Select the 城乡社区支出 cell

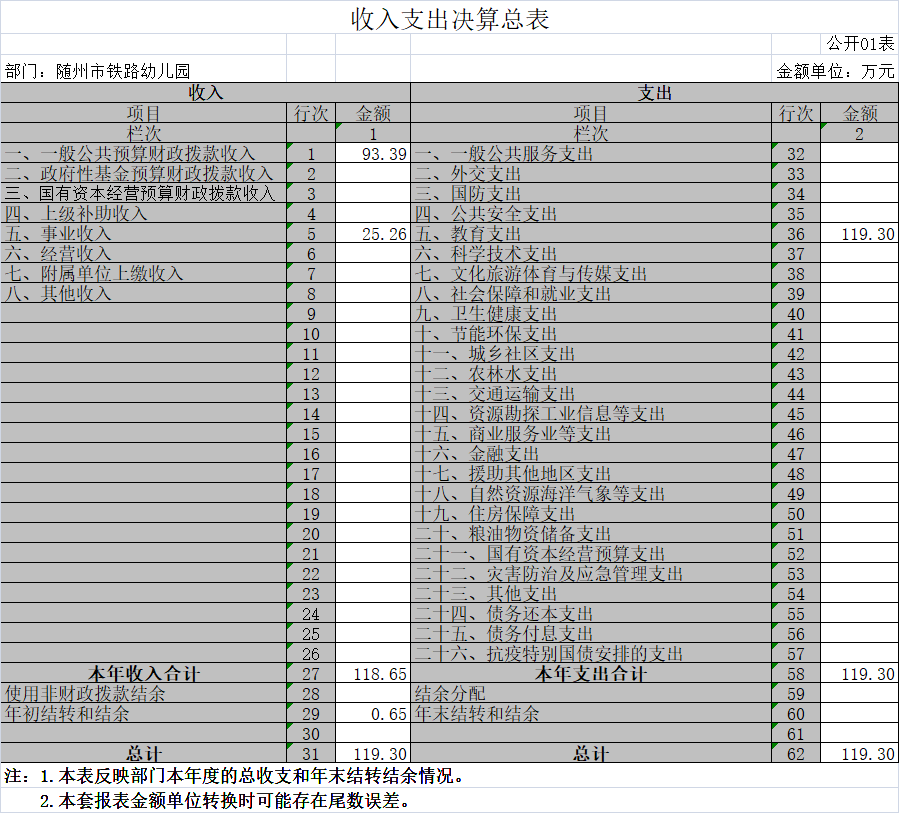click(591, 354)
